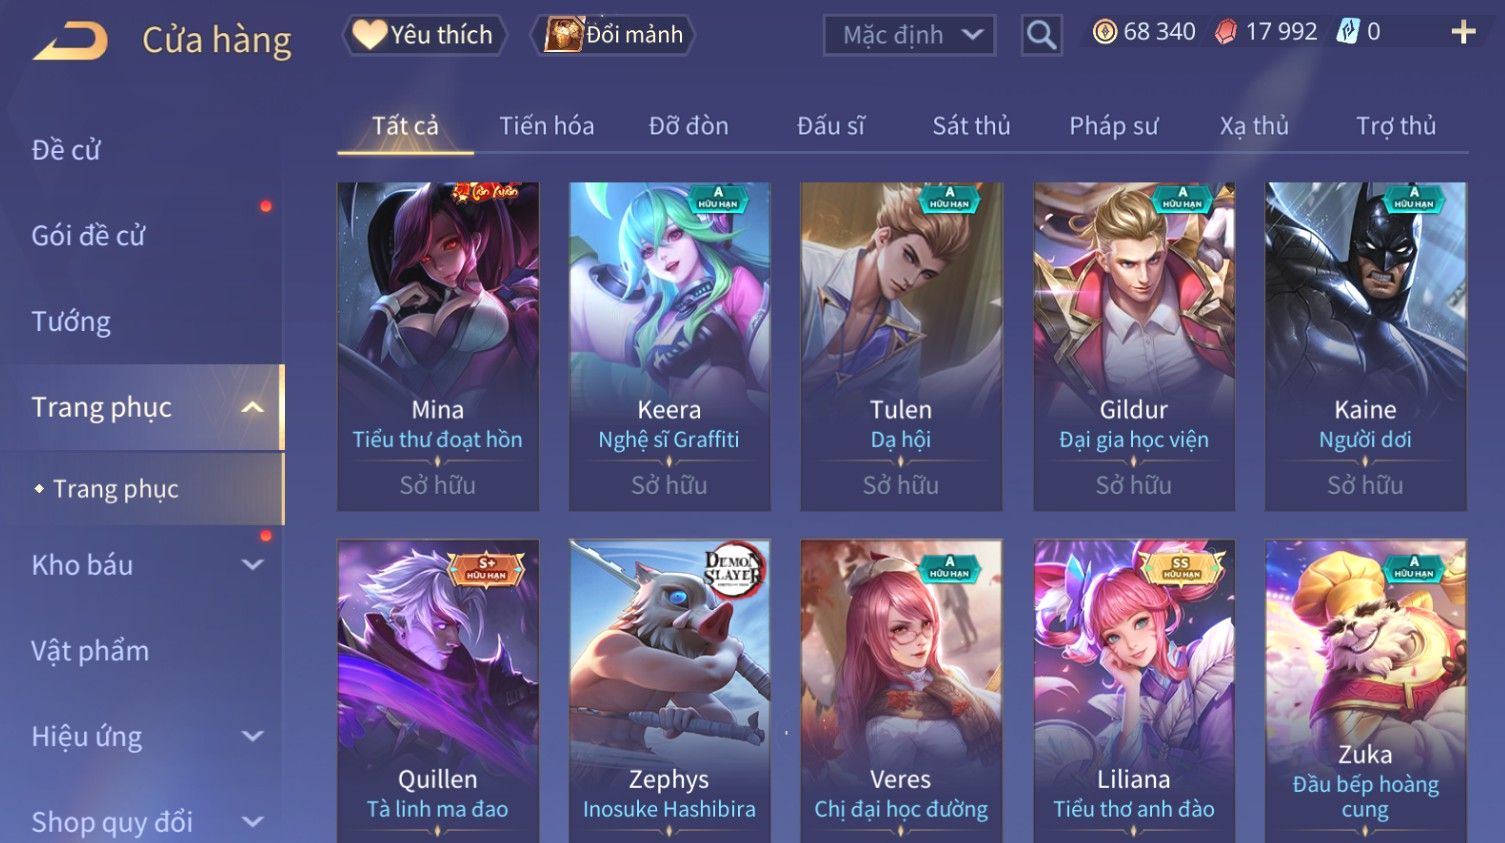
Task: Select the Tiến hóa tab
Action: point(546,126)
